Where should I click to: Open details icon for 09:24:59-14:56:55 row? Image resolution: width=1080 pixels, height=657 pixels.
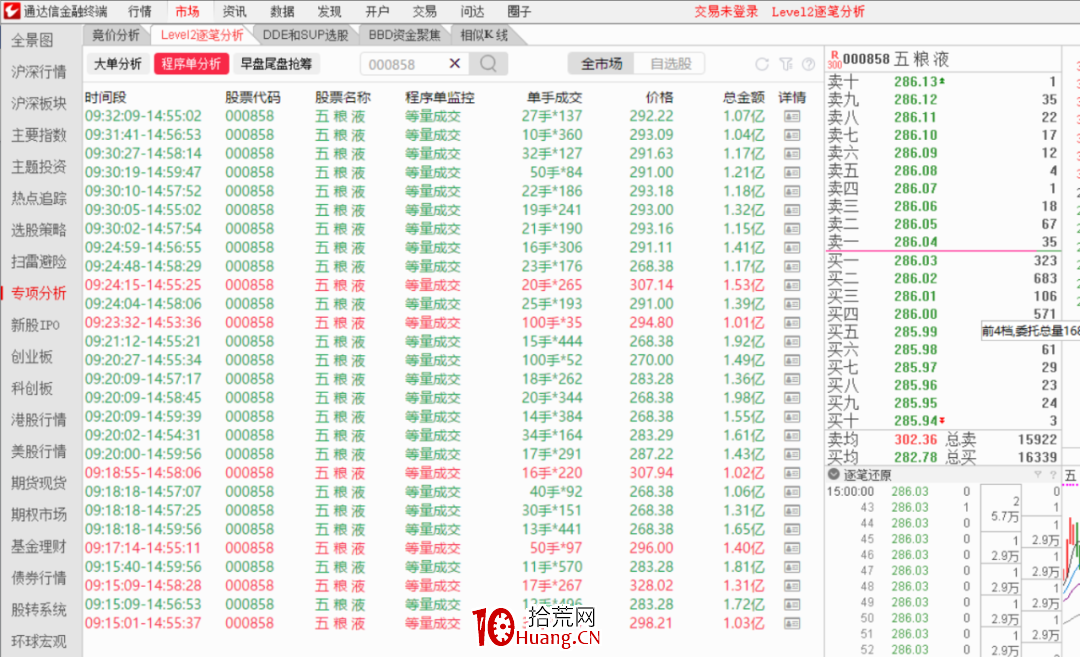[x=792, y=248]
